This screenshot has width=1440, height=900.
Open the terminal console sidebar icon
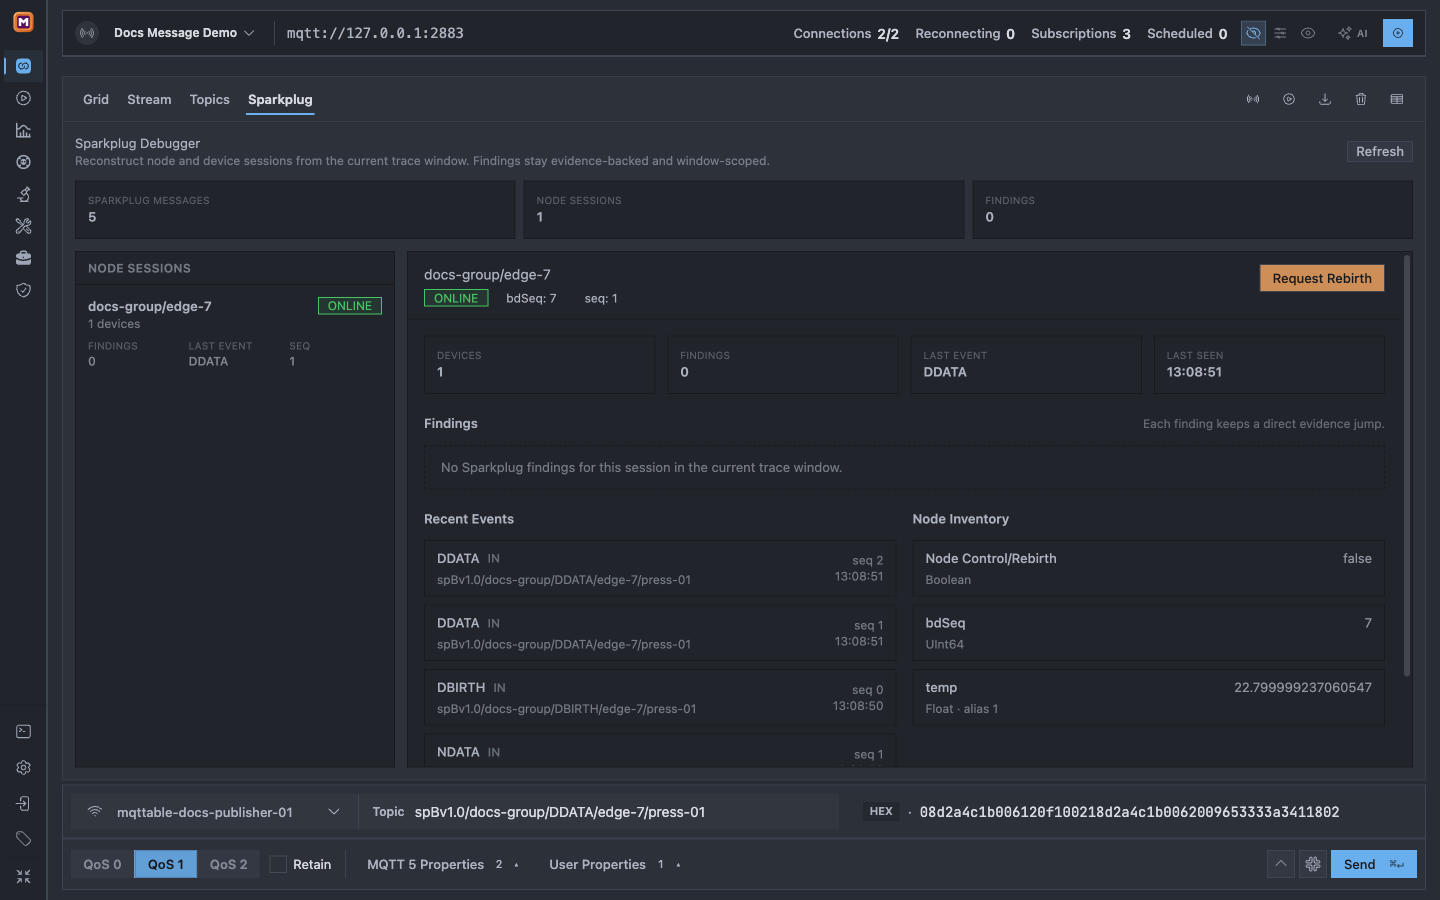pos(23,732)
